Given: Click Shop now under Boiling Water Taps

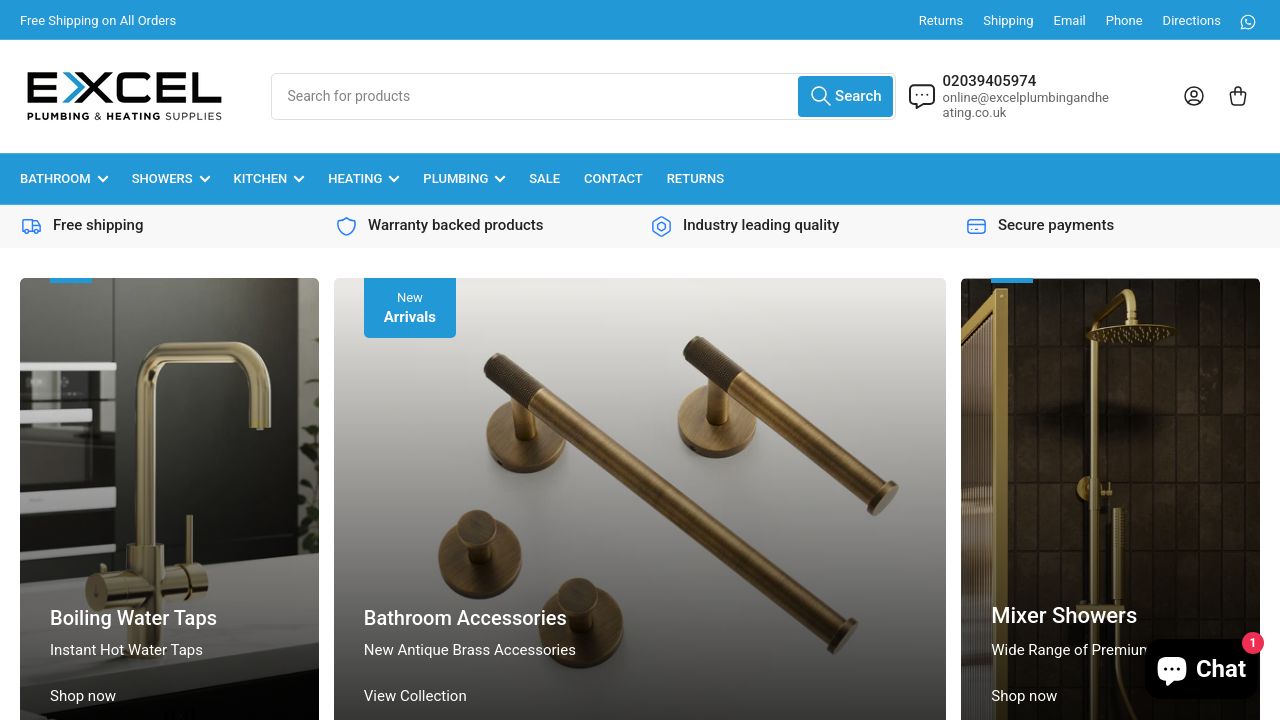Looking at the screenshot, I should tap(83, 696).
